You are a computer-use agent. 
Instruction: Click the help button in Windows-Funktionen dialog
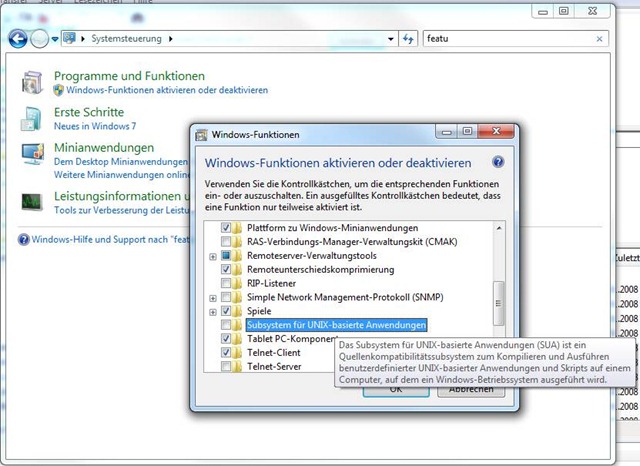[x=498, y=162]
